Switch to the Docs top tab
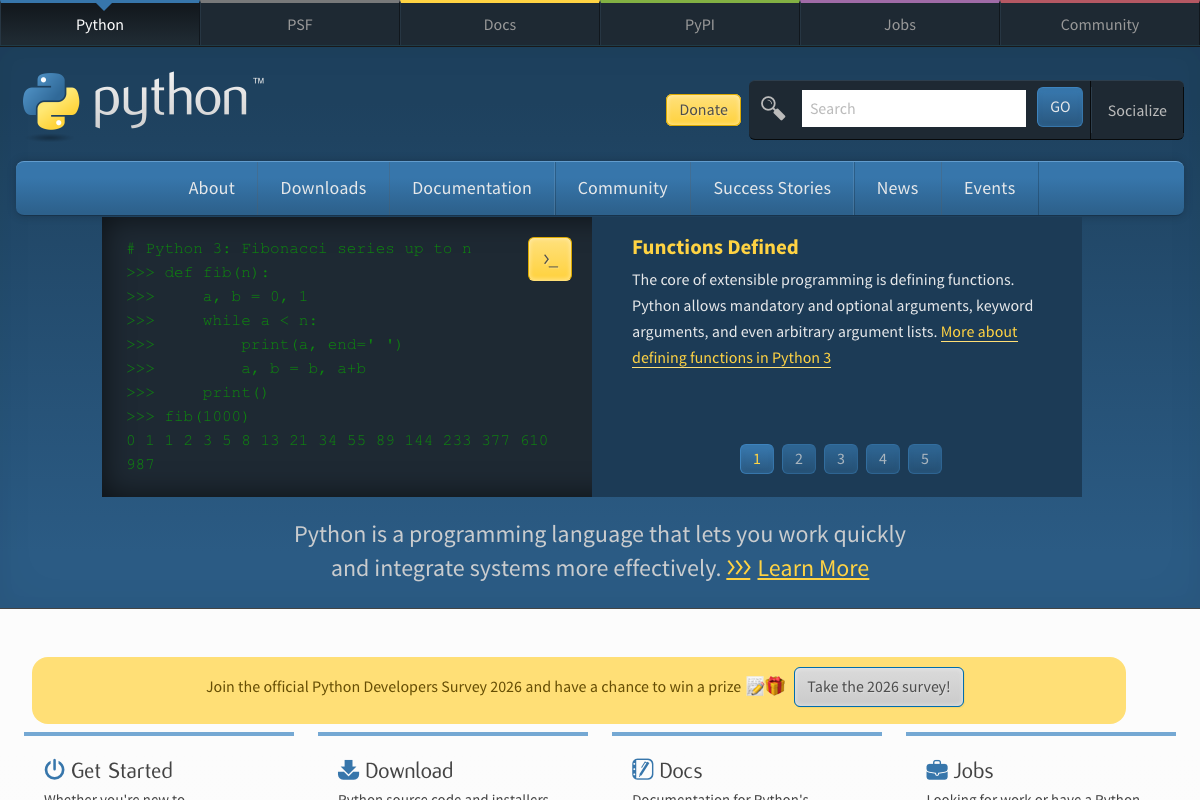The image size is (1200, 800). tap(500, 24)
